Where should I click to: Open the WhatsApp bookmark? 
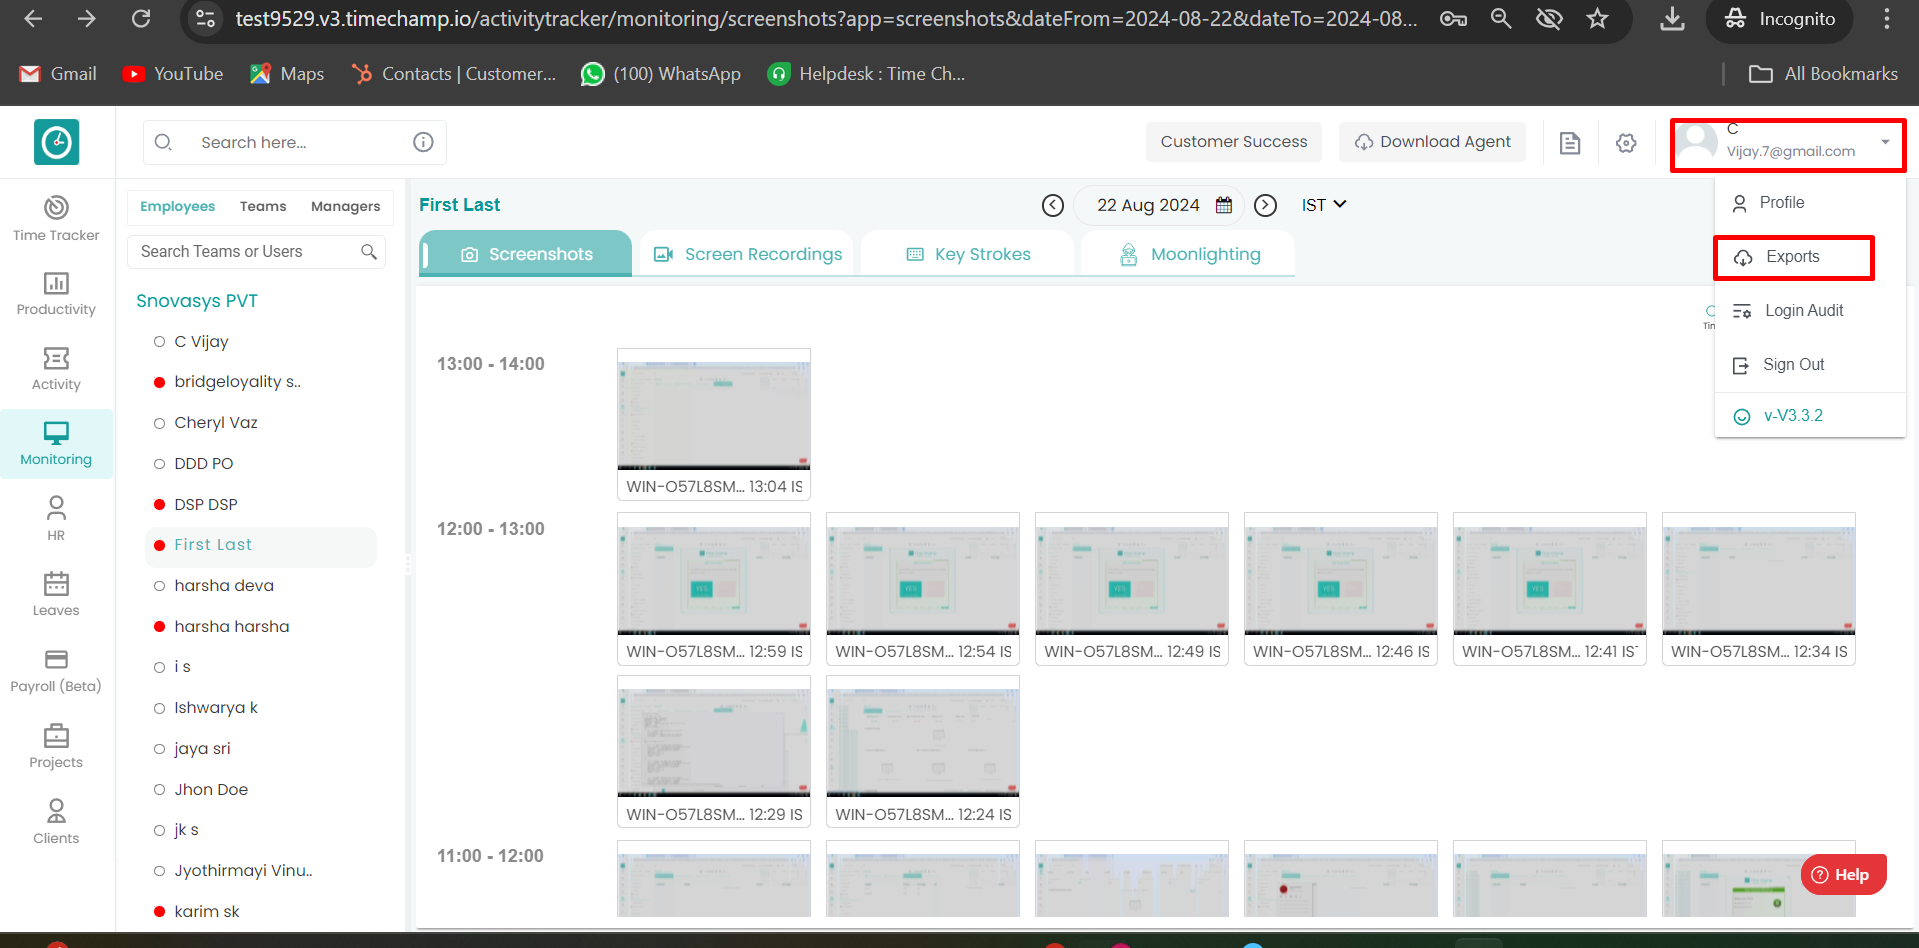661,74
